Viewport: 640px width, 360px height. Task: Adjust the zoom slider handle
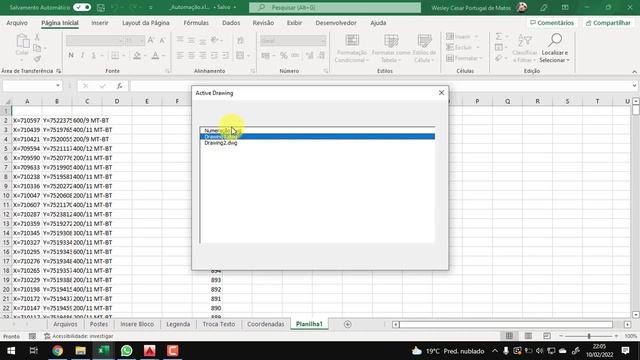coord(589,336)
